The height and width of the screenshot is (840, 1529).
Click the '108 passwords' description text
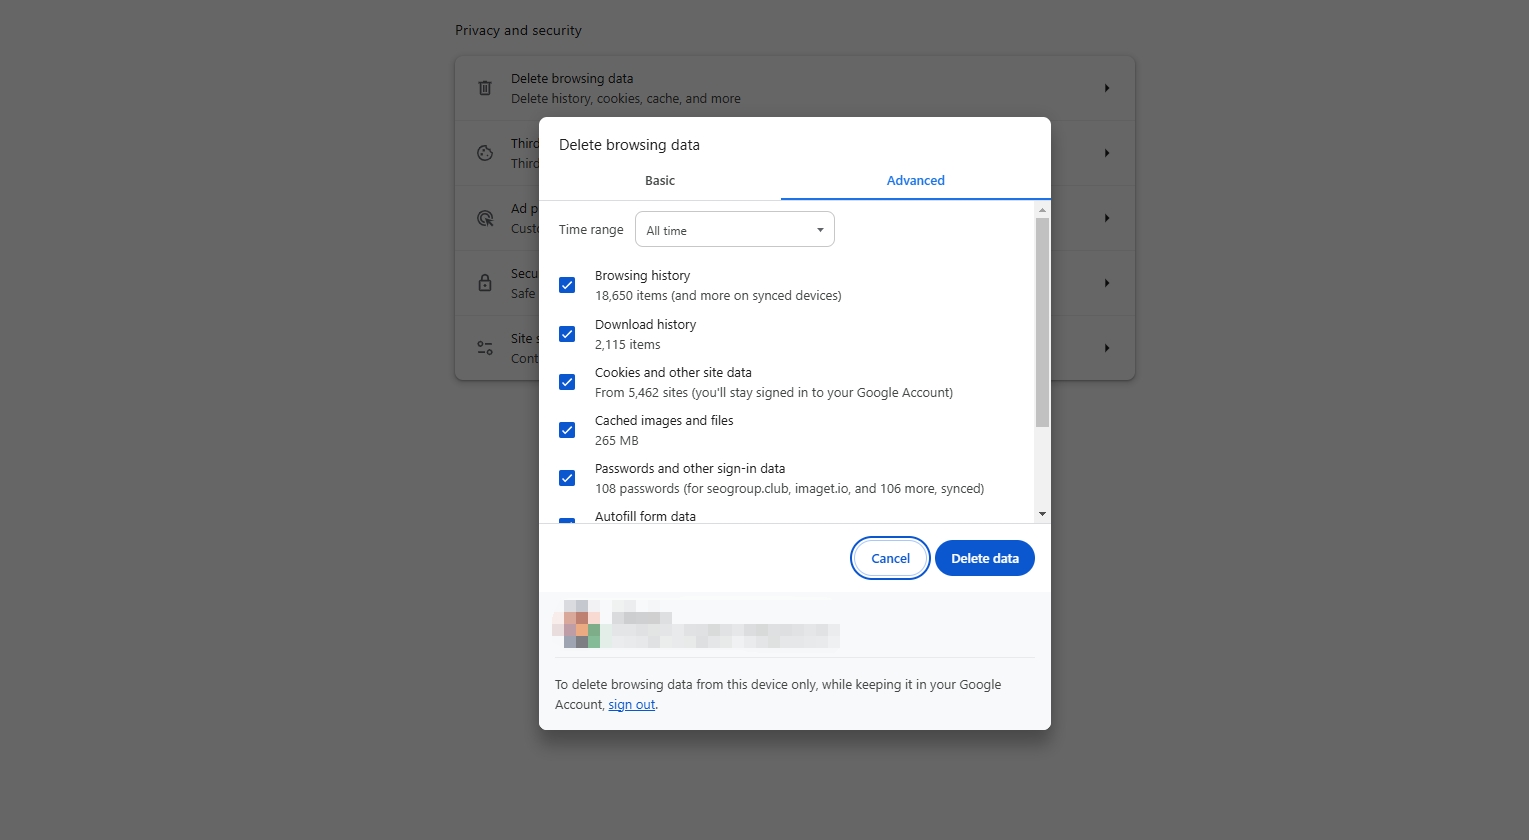point(789,489)
